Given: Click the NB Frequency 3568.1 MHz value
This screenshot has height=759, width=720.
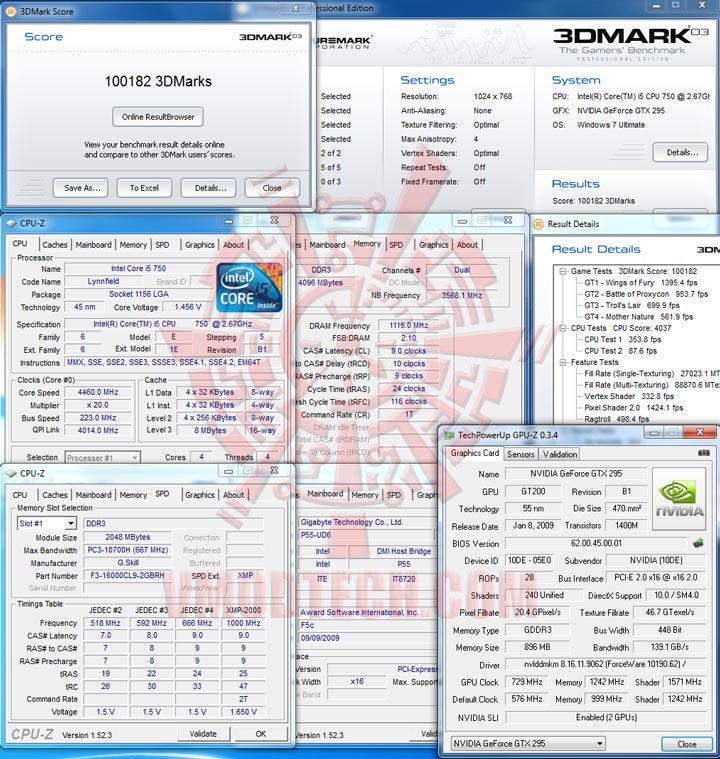Looking at the screenshot, I should 462,295.
